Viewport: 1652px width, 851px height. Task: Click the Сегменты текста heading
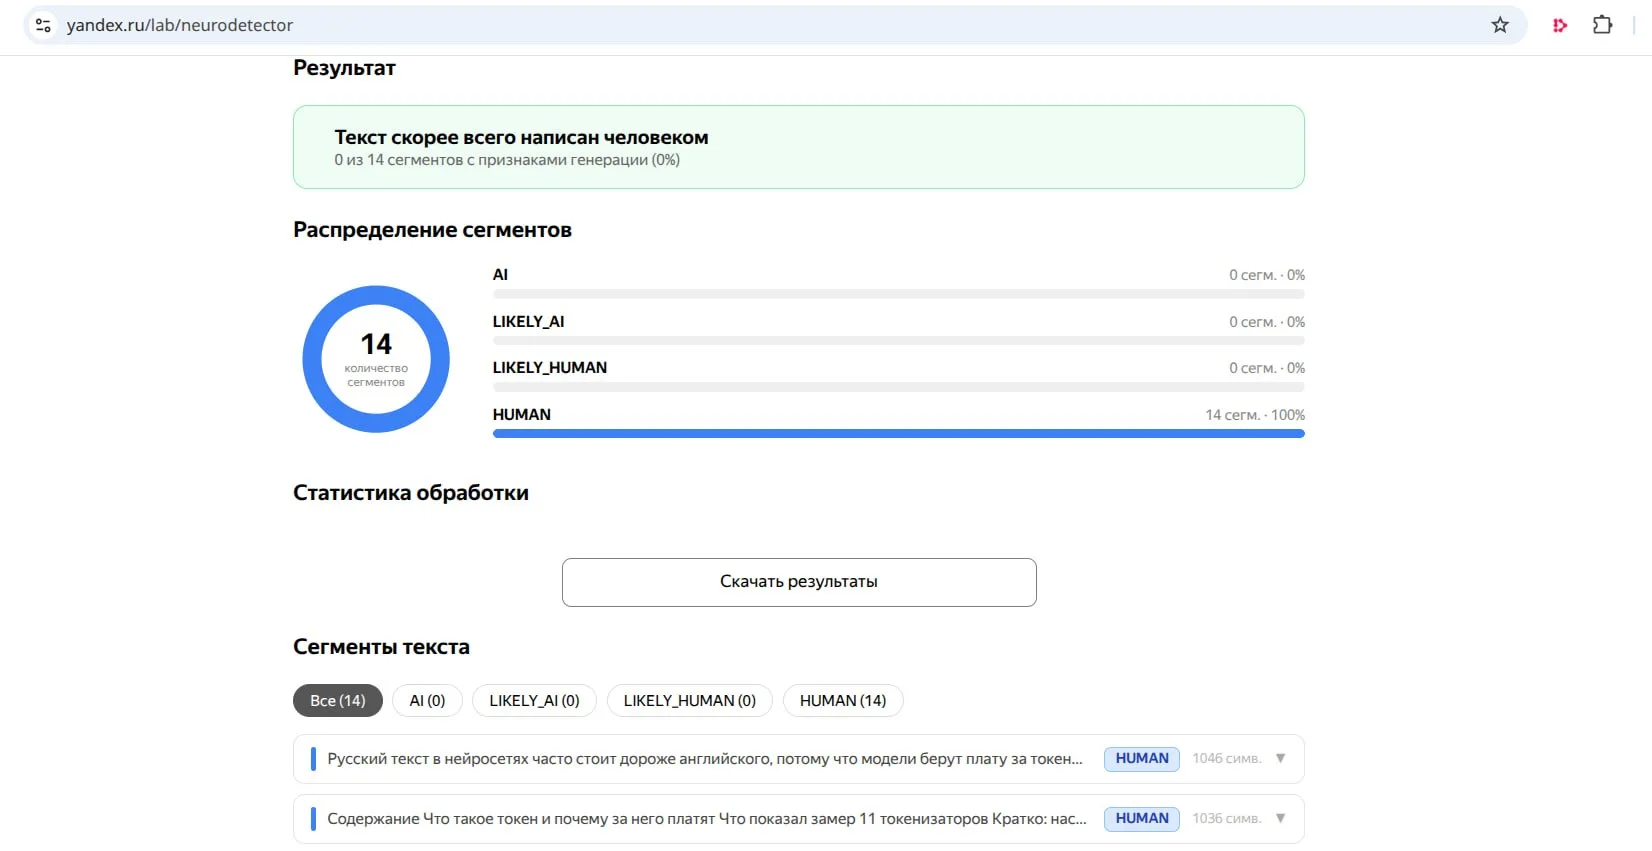381,647
